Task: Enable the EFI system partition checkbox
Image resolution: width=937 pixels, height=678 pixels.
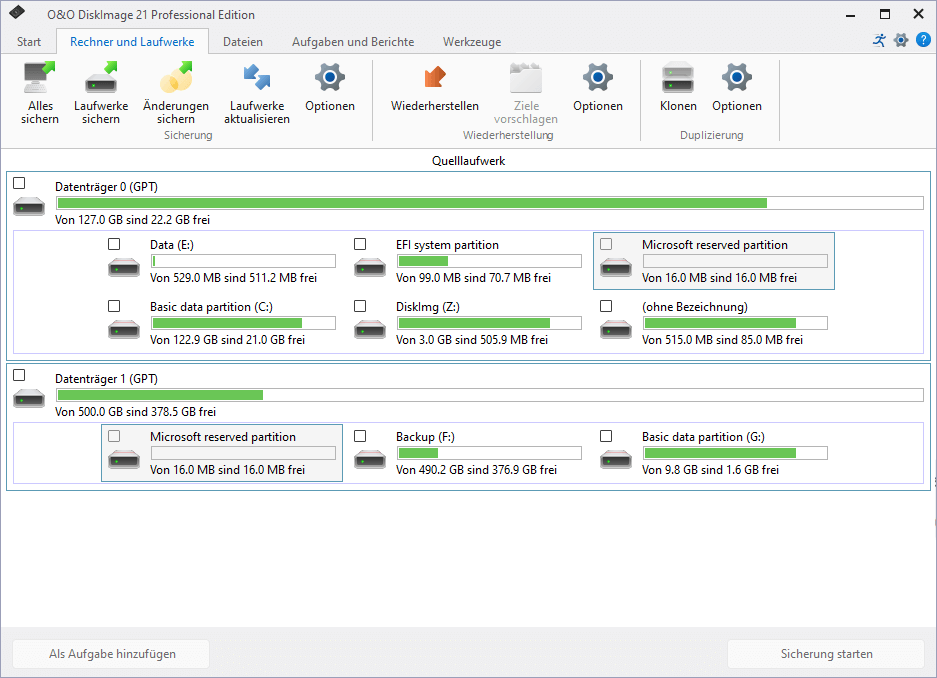Action: point(360,244)
